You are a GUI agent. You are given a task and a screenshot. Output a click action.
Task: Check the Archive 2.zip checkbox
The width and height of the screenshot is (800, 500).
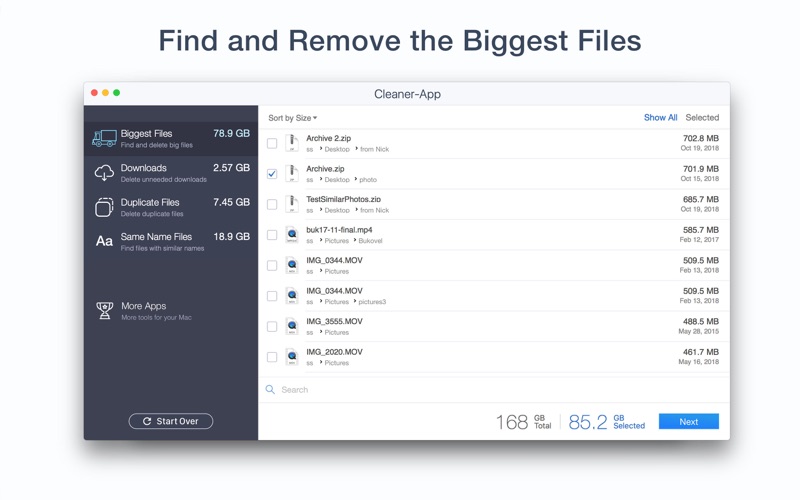(272, 143)
